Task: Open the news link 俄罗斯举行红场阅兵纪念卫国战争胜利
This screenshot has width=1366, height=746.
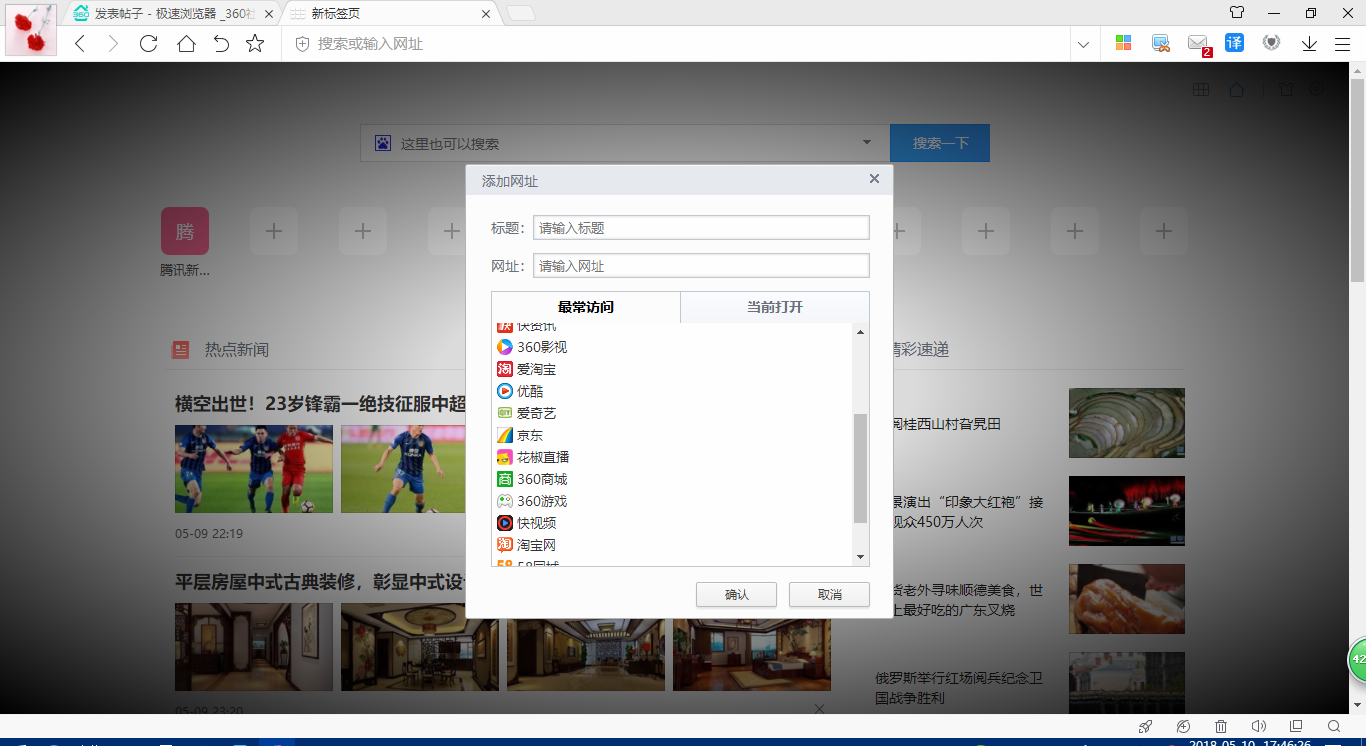Action: click(x=959, y=688)
